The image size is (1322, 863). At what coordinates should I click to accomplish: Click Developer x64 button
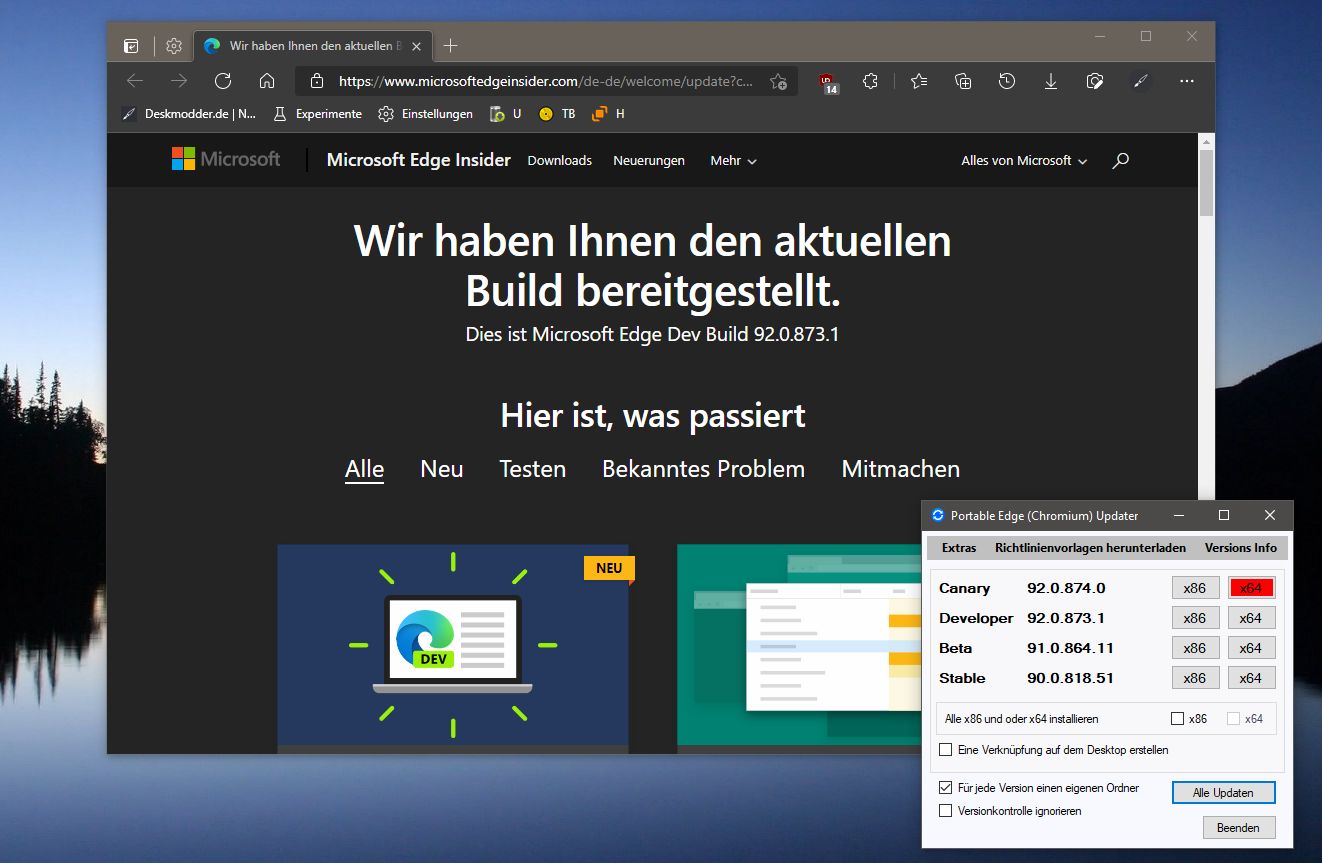coord(1251,618)
